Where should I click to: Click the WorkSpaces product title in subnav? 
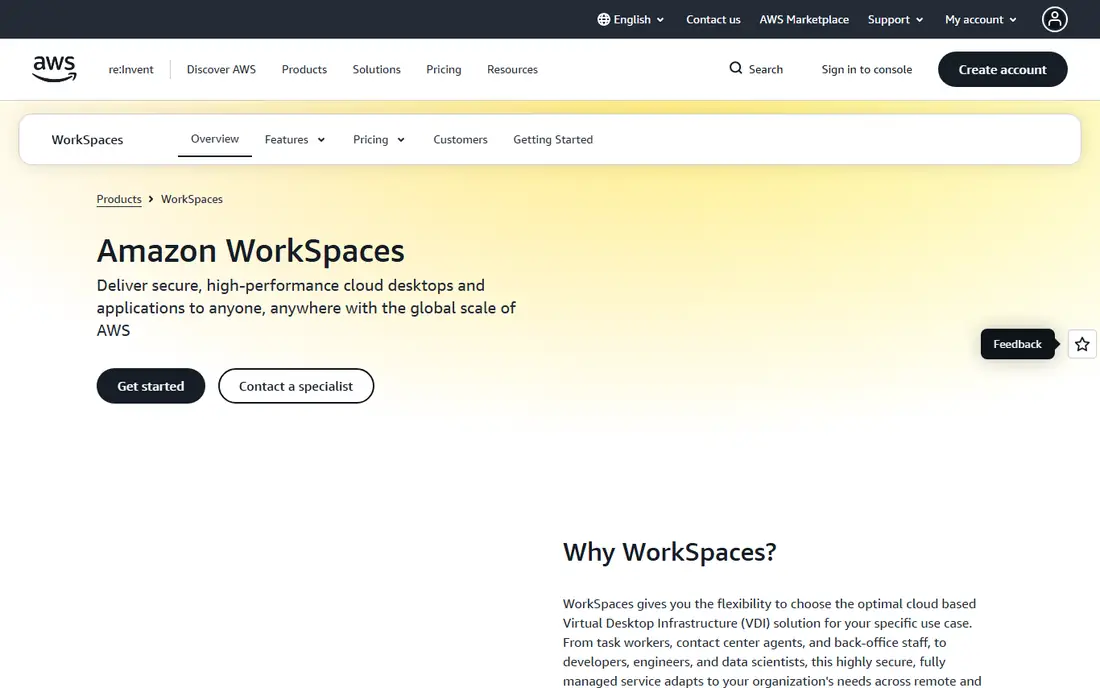(x=87, y=140)
